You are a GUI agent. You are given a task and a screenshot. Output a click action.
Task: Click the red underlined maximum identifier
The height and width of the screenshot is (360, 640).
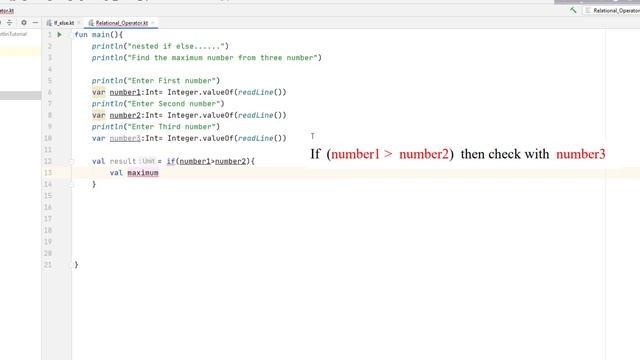(x=143, y=173)
